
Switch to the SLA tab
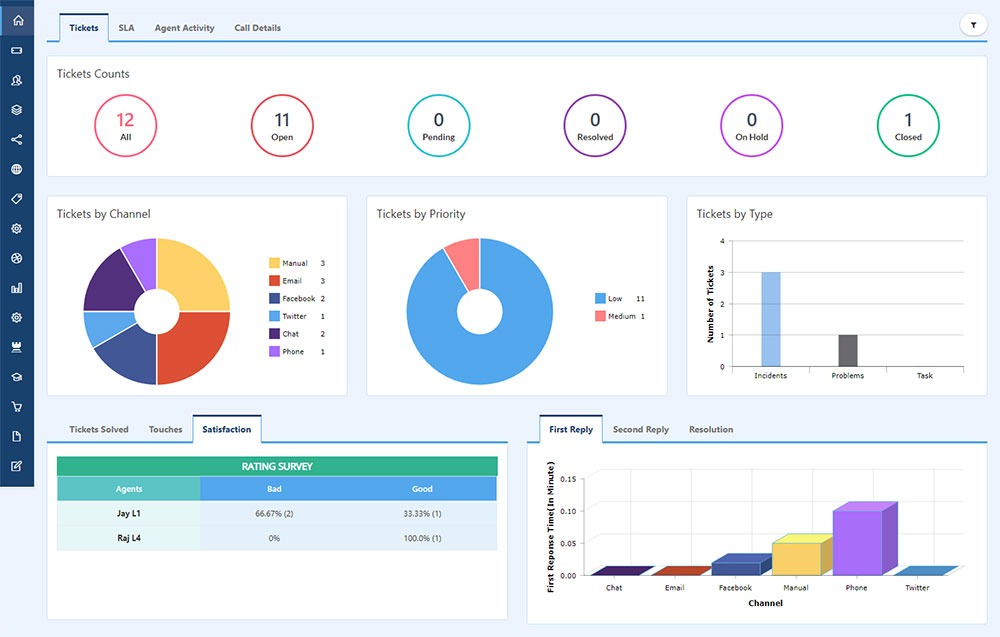click(126, 28)
